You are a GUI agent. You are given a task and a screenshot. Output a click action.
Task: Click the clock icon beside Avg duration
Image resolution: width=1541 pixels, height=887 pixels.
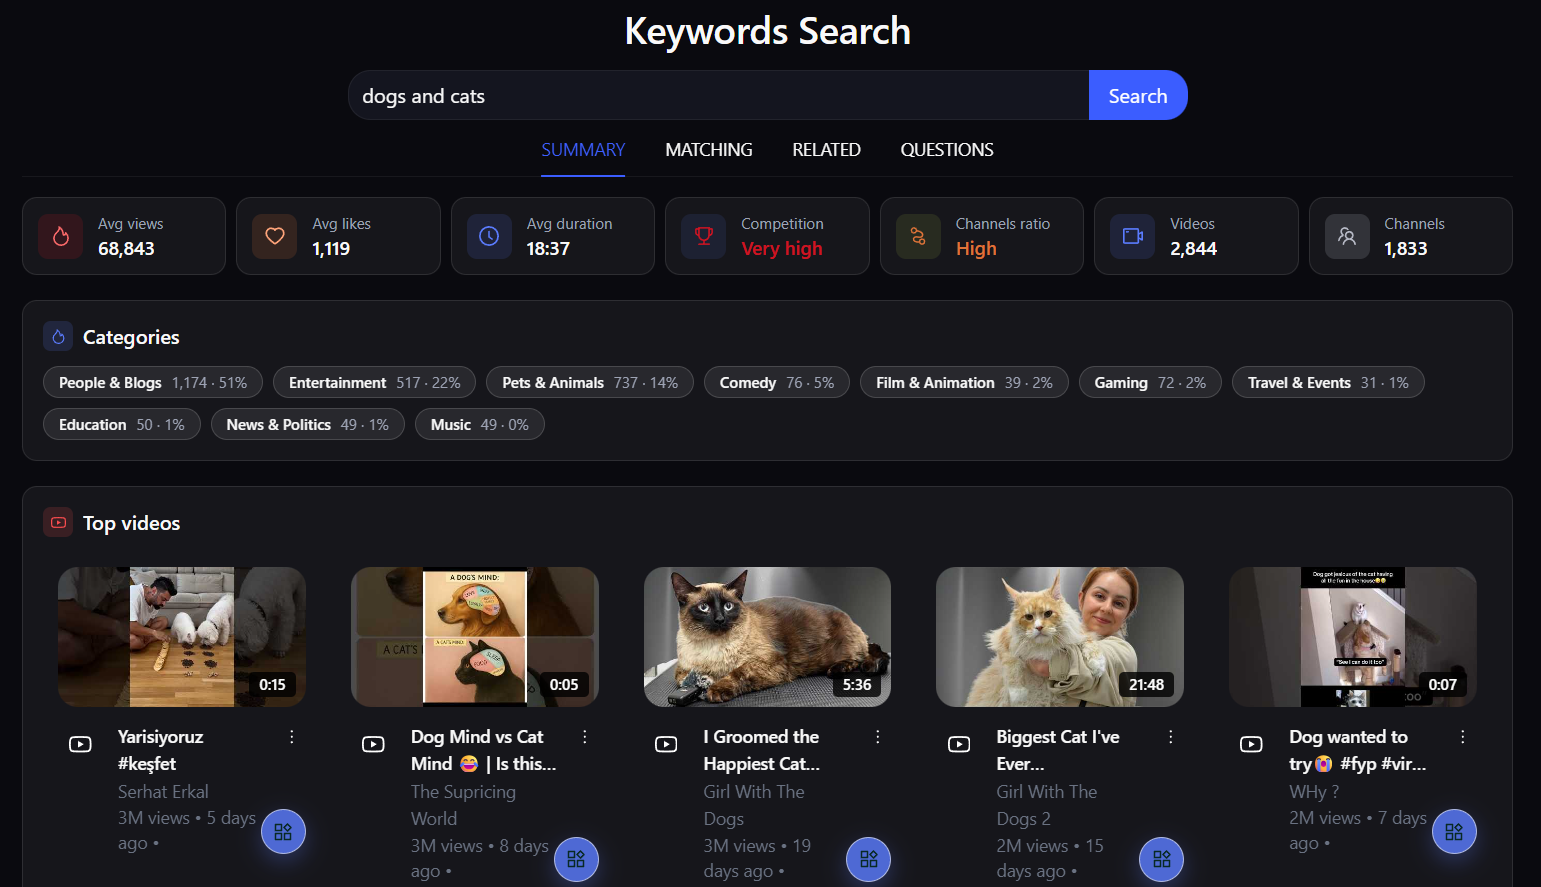(489, 236)
